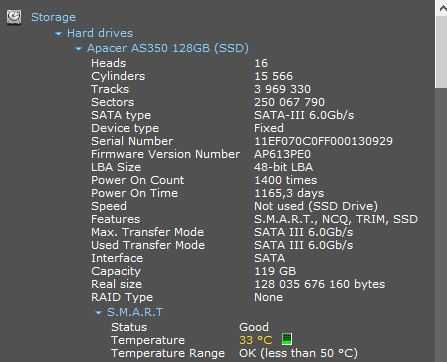Image resolution: width=447 pixels, height=362 pixels.
Task: Select the Used Transfer Mode label
Action: 148,245
